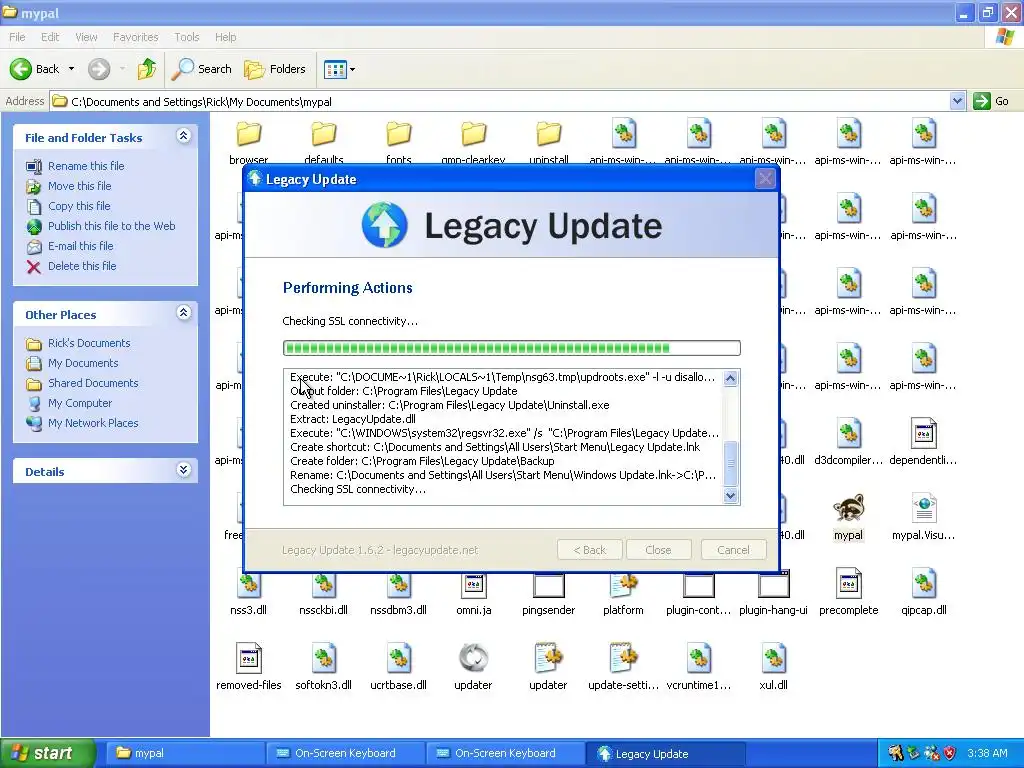Select the platform file icon
Image resolution: width=1024 pixels, height=768 pixels.
pos(623,593)
